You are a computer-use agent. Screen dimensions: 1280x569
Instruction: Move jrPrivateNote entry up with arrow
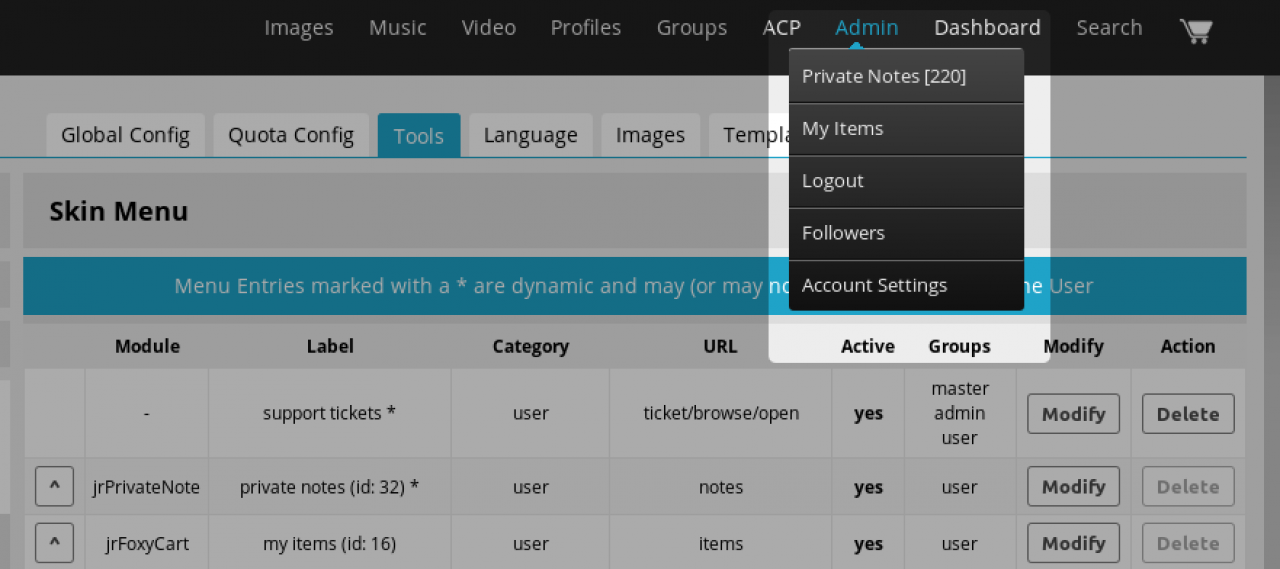[x=54, y=487]
